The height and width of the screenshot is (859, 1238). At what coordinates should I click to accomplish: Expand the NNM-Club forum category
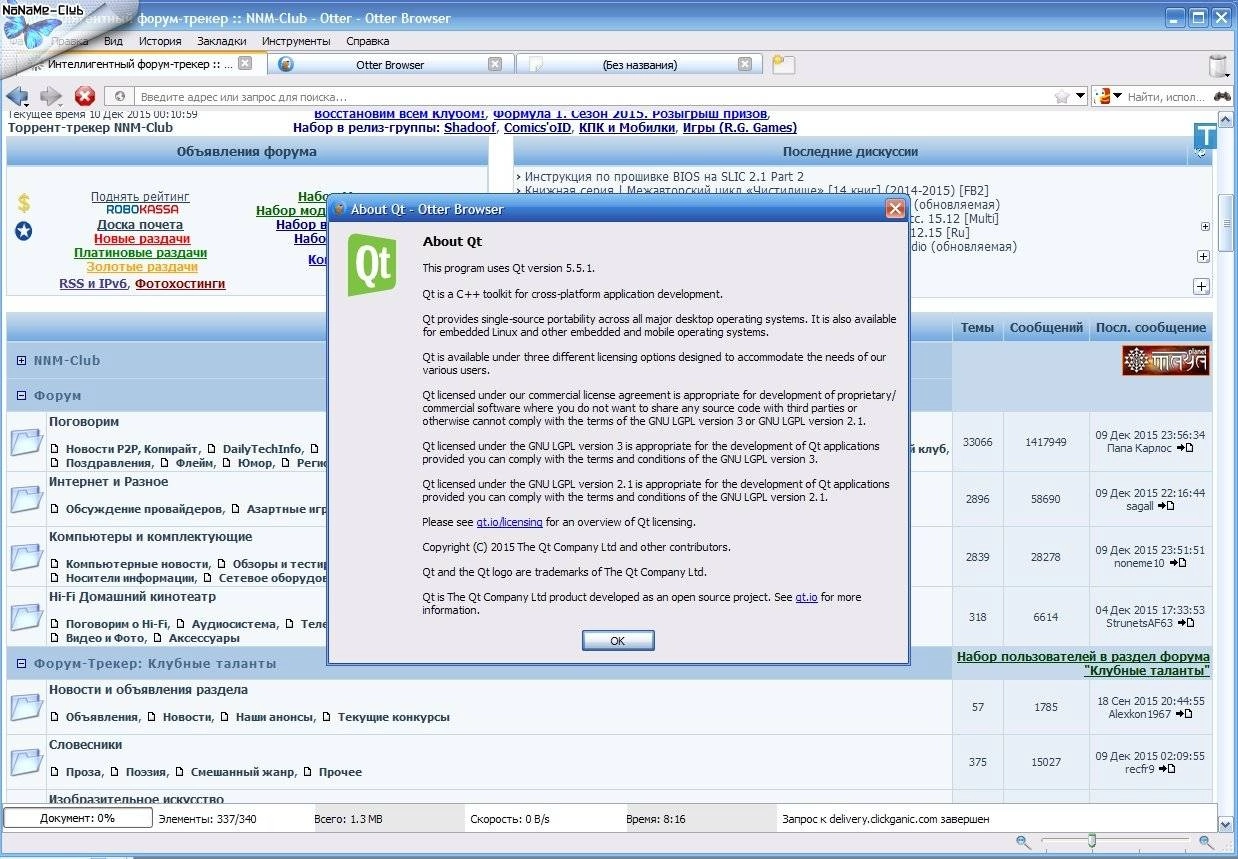click(22, 361)
